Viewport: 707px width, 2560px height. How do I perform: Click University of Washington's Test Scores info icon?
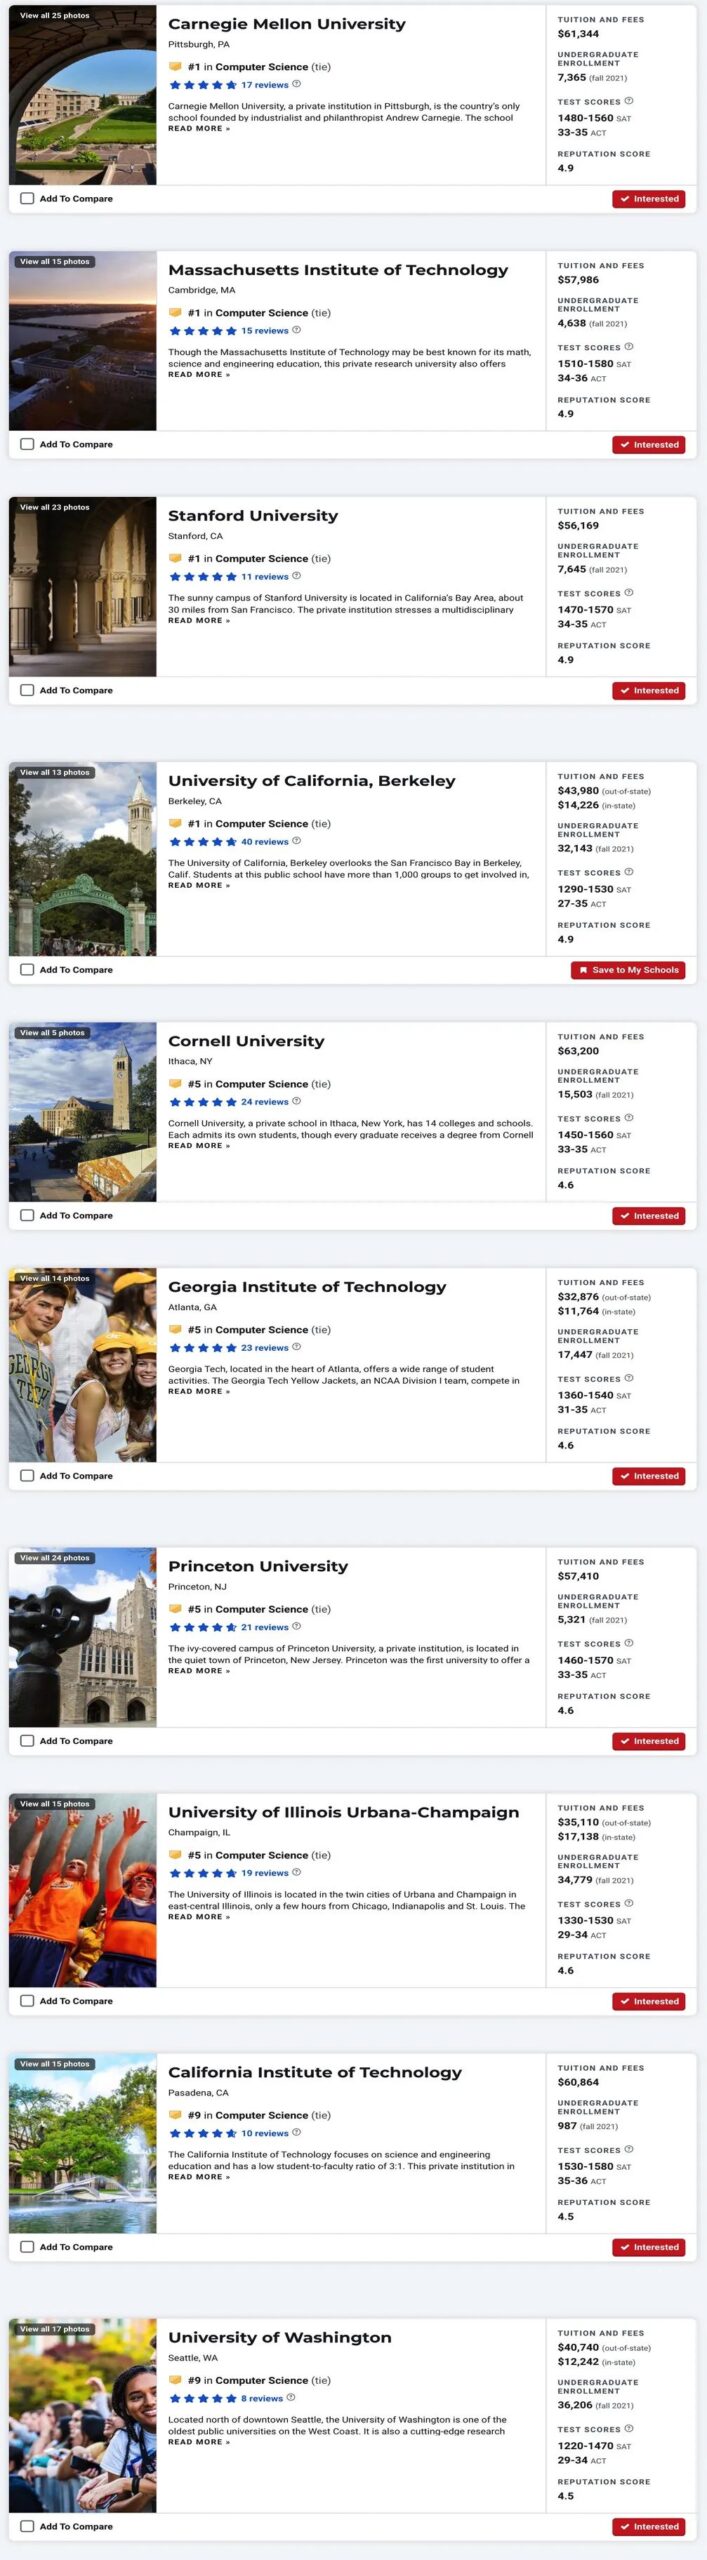tap(629, 2428)
